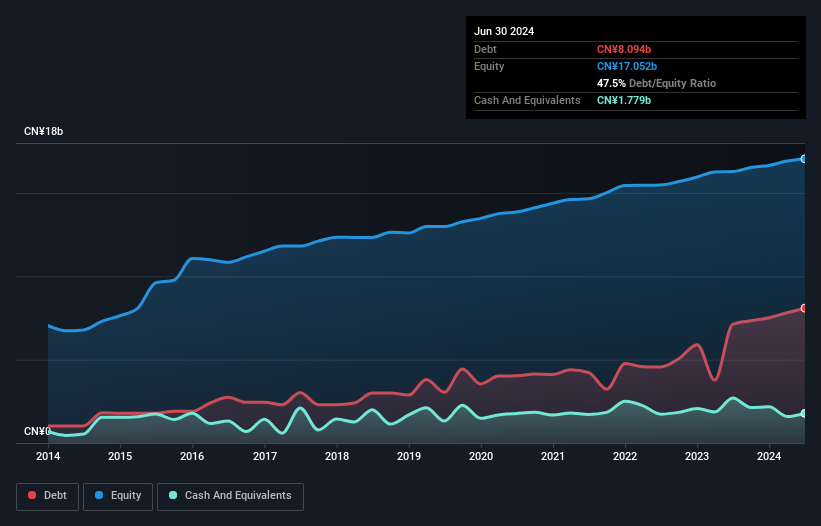
Task: Click the 2014 x-axis label
Action: (48, 456)
